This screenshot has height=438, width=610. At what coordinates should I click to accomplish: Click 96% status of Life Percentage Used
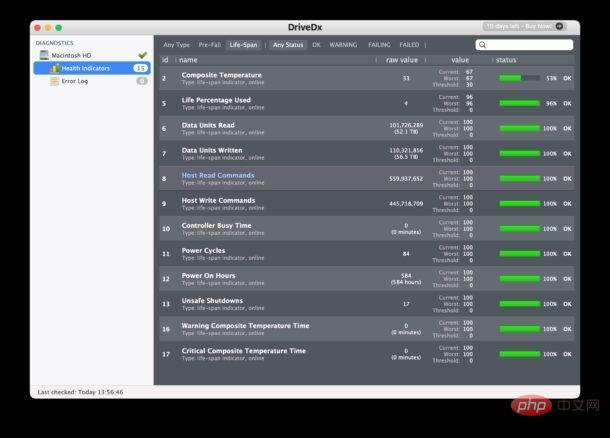tap(551, 103)
